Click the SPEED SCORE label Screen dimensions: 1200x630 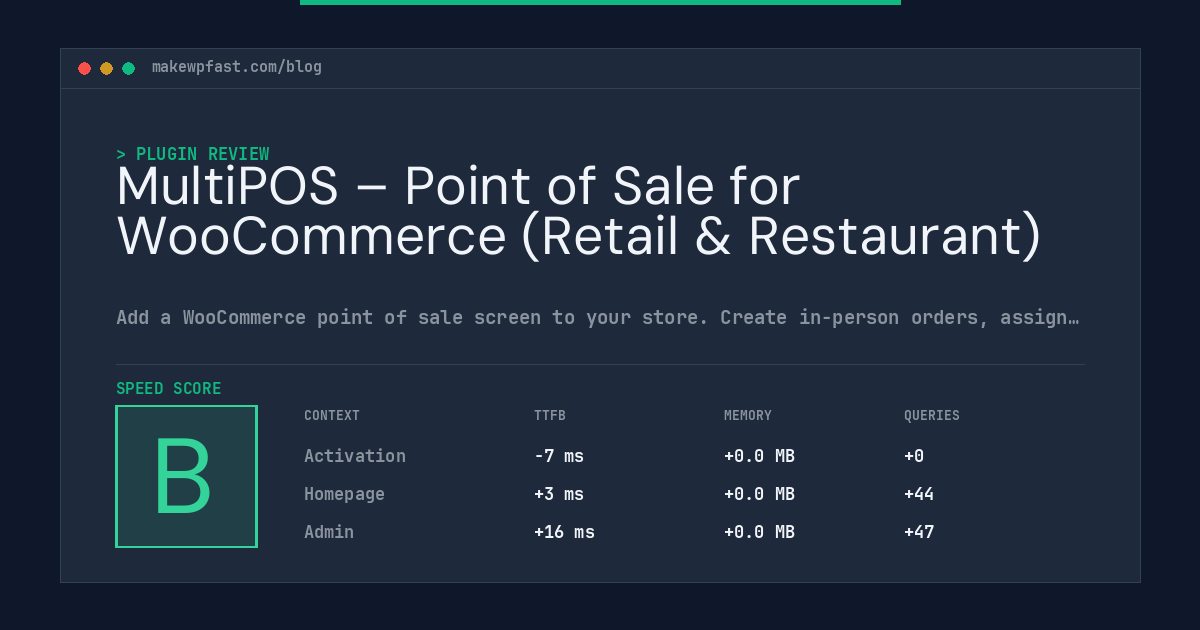(169, 389)
